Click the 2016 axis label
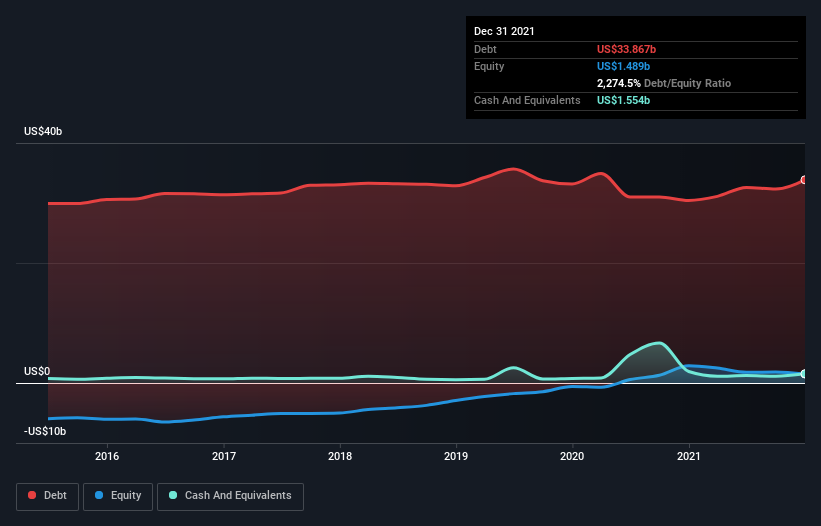 coord(107,456)
